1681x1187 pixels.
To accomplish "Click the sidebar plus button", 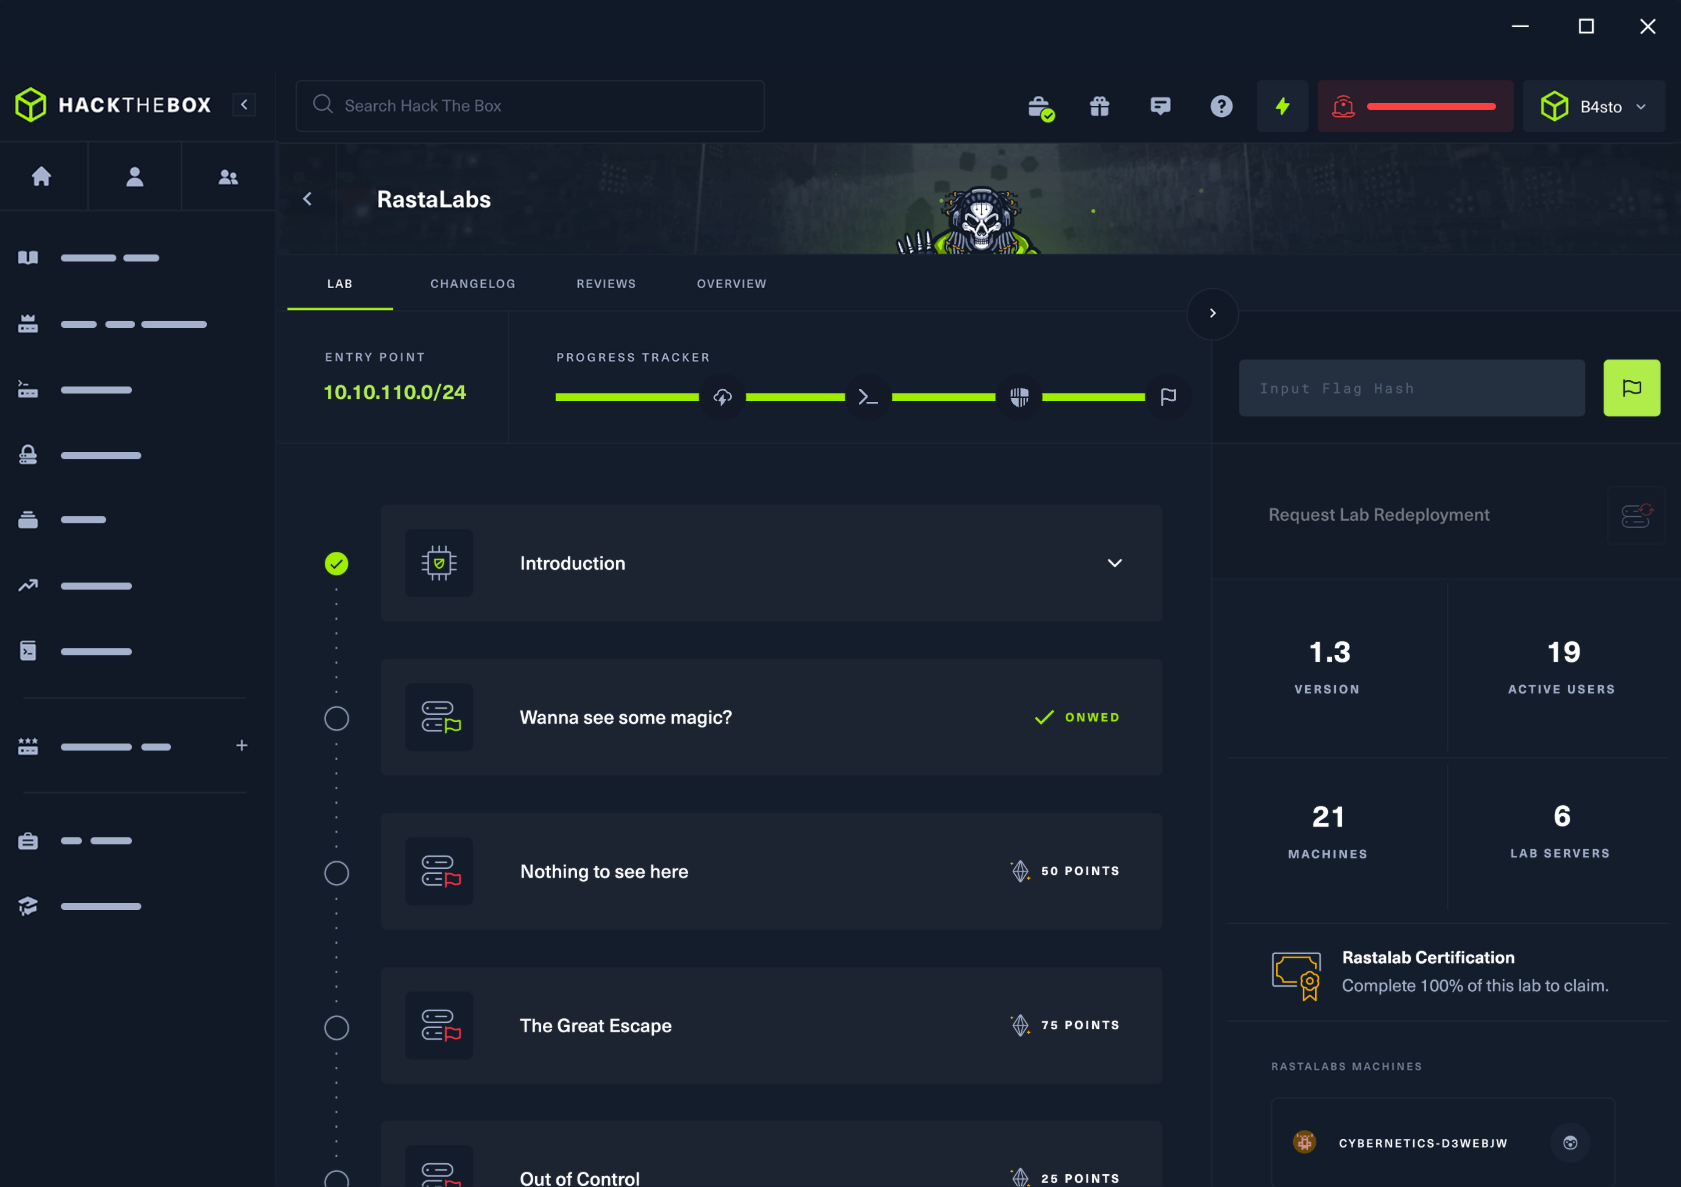I will click(241, 746).
